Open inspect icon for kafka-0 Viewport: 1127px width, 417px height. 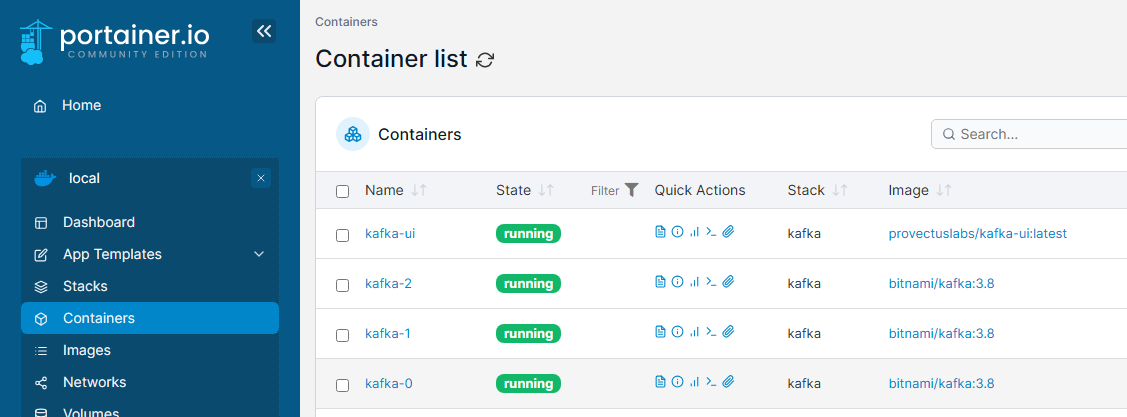tap(677, 381)
